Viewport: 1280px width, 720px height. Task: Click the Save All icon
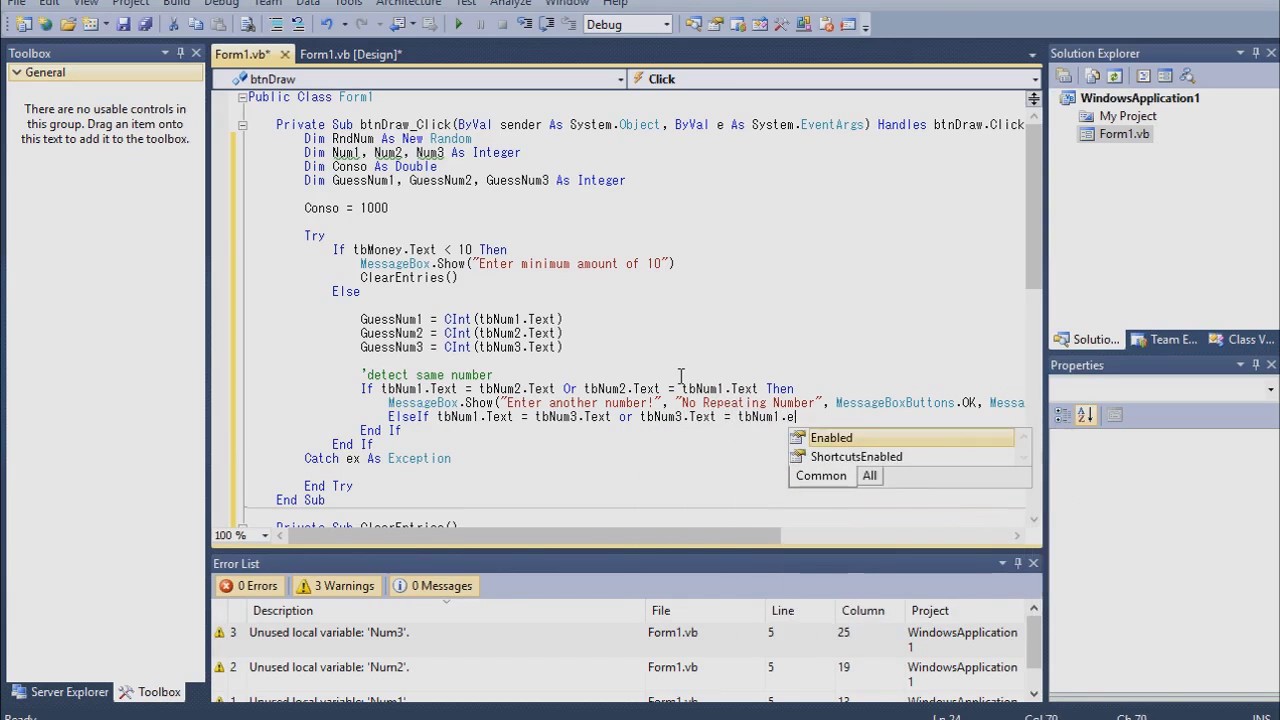(145, 24)
